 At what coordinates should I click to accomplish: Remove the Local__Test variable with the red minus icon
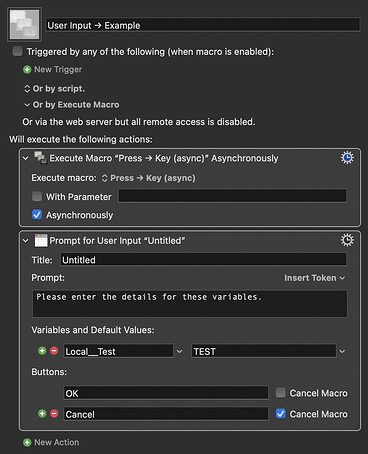click(x=54, y=351)
